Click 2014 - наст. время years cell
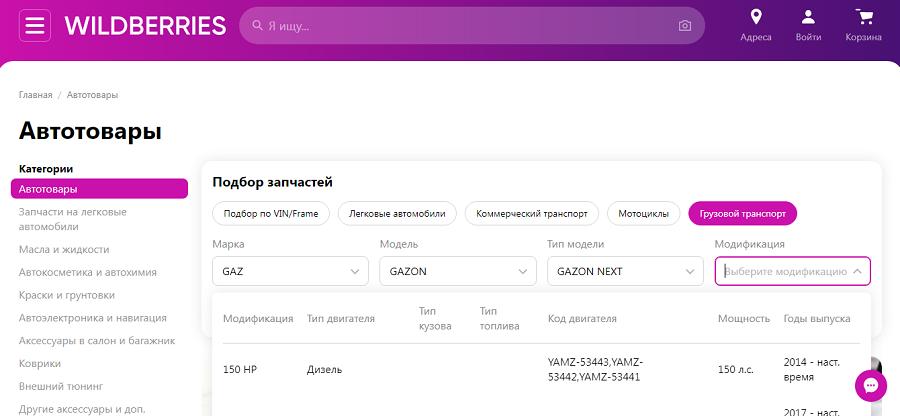Viewport: 900px width, 416px height. point(812,370)
